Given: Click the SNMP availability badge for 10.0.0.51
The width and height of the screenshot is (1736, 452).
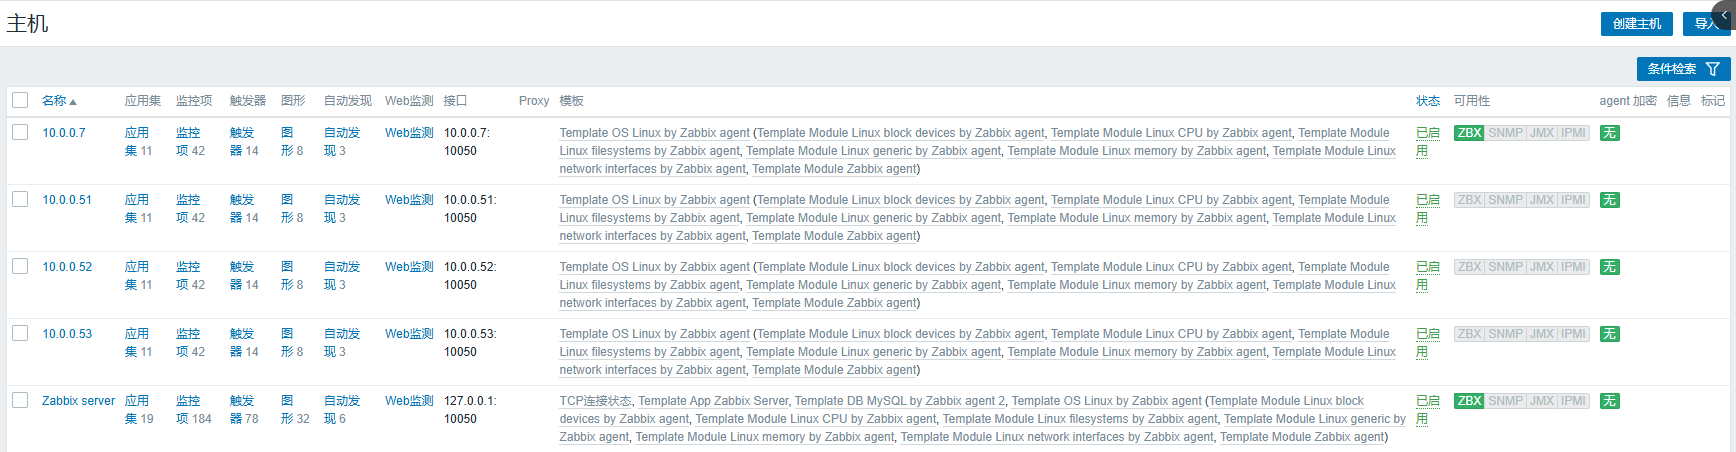Looking at the screenshot, I should [1505, 200].
